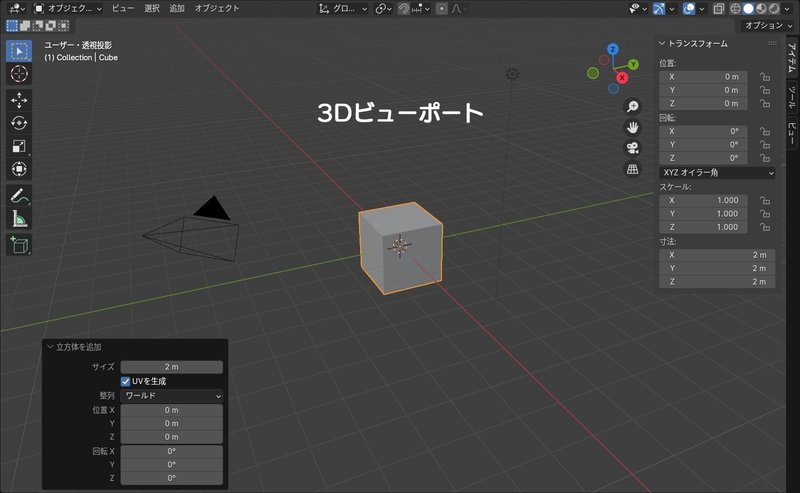Set selection mode to new (first icon)
Screen dimensions: 800x493
coord(12,26)
